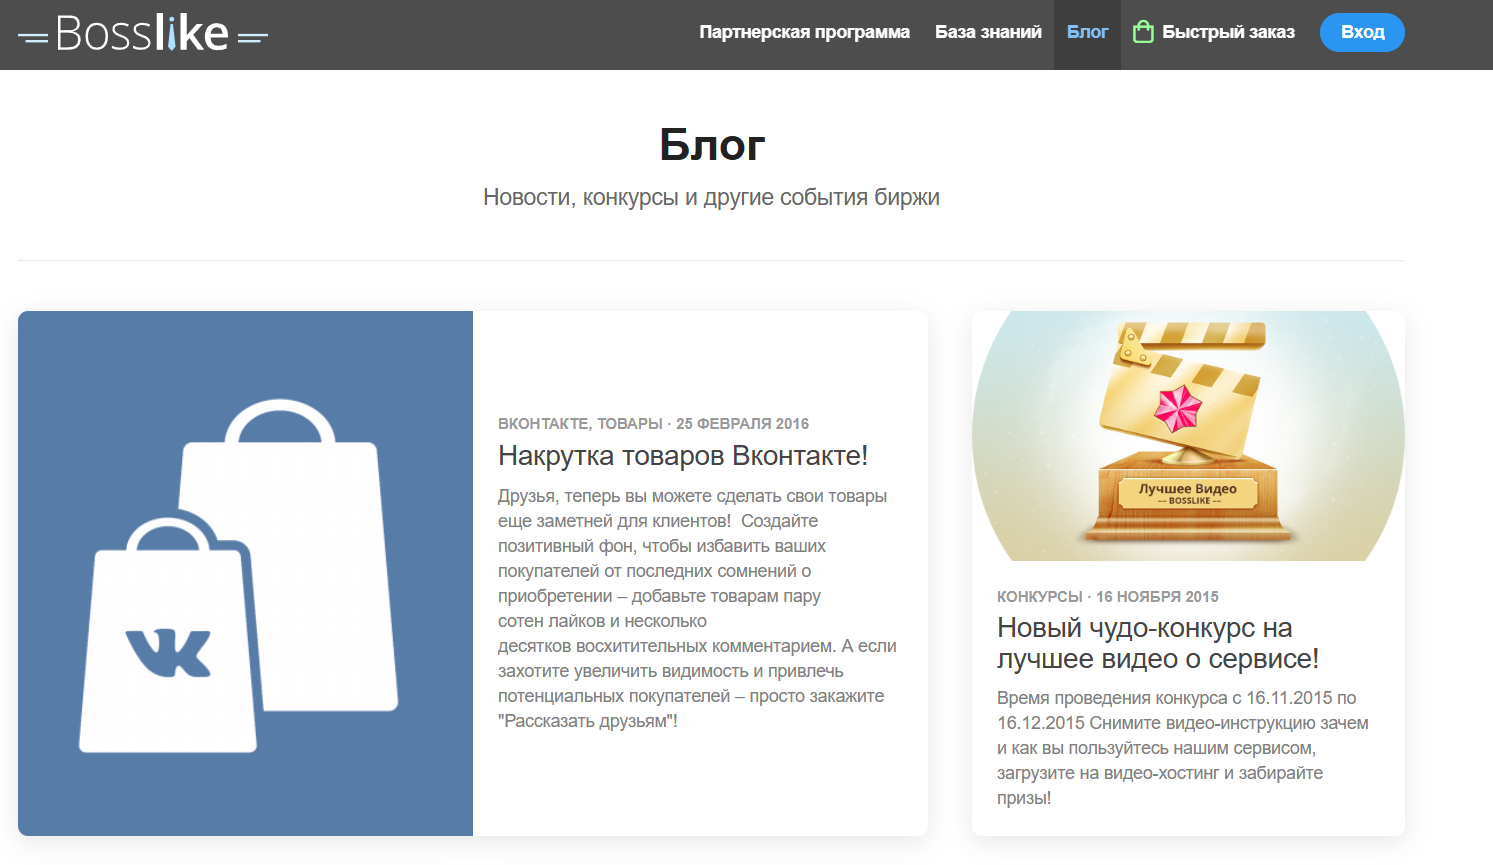
Task: Open the "Партнерская программа" menu item
Action: tap(804, 32)
